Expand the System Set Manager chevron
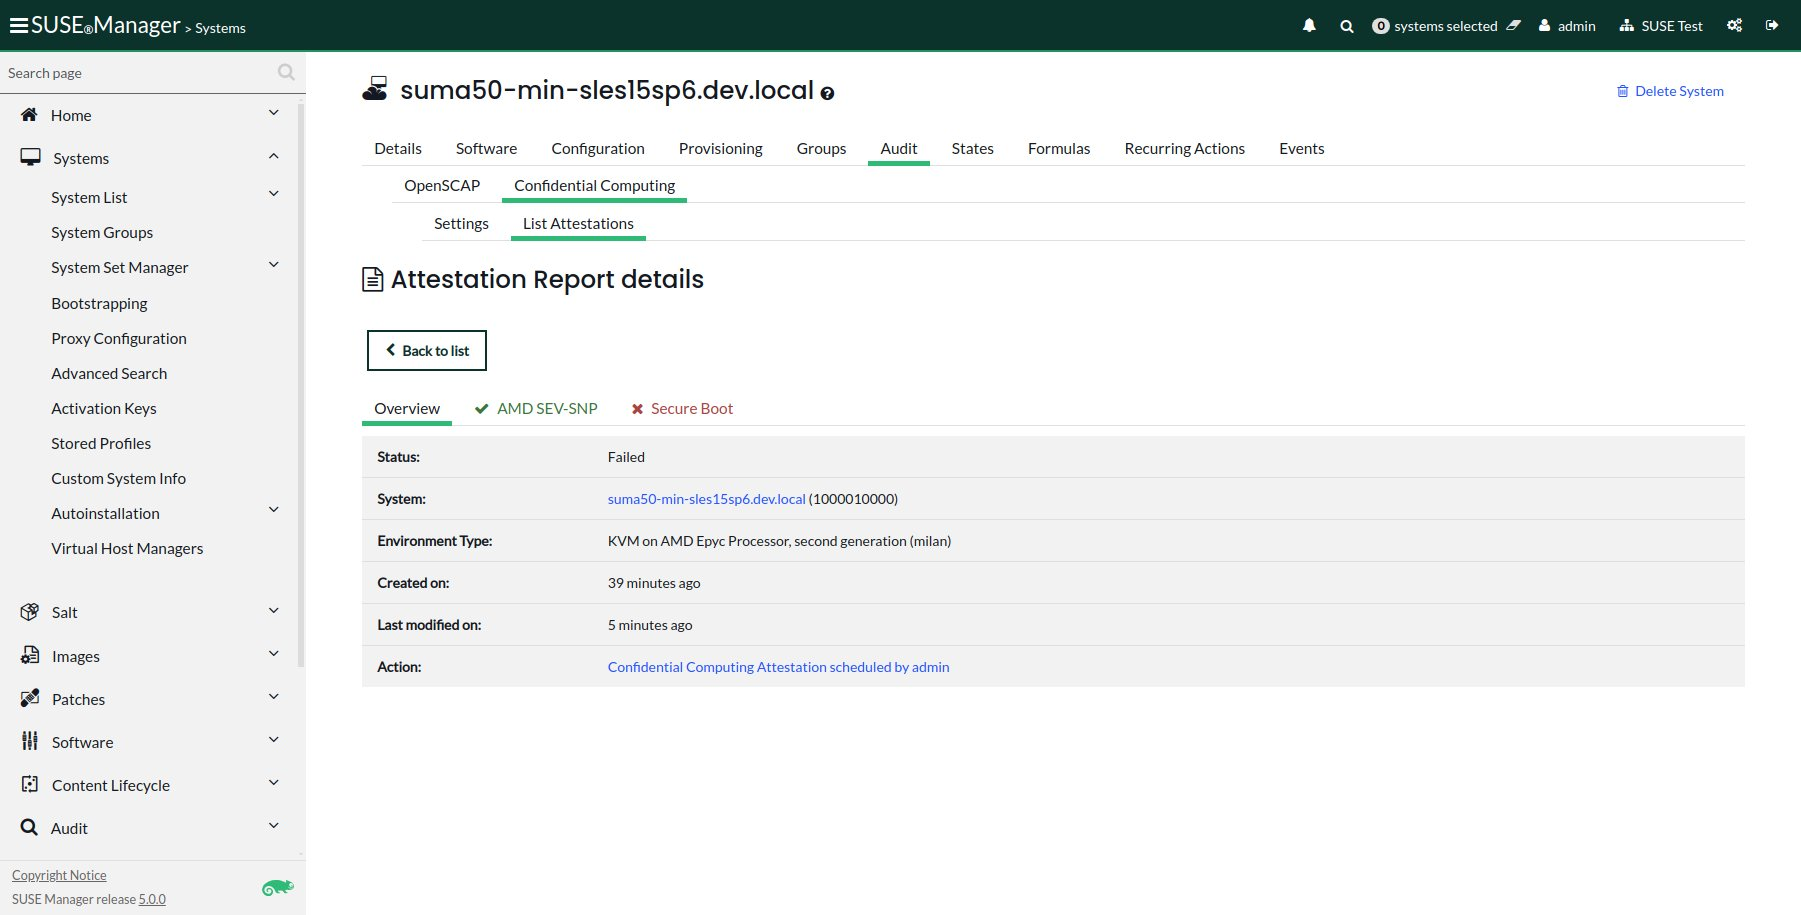Image resolution: width=1801 pixels, height=915 pixels. pos(274,265)
